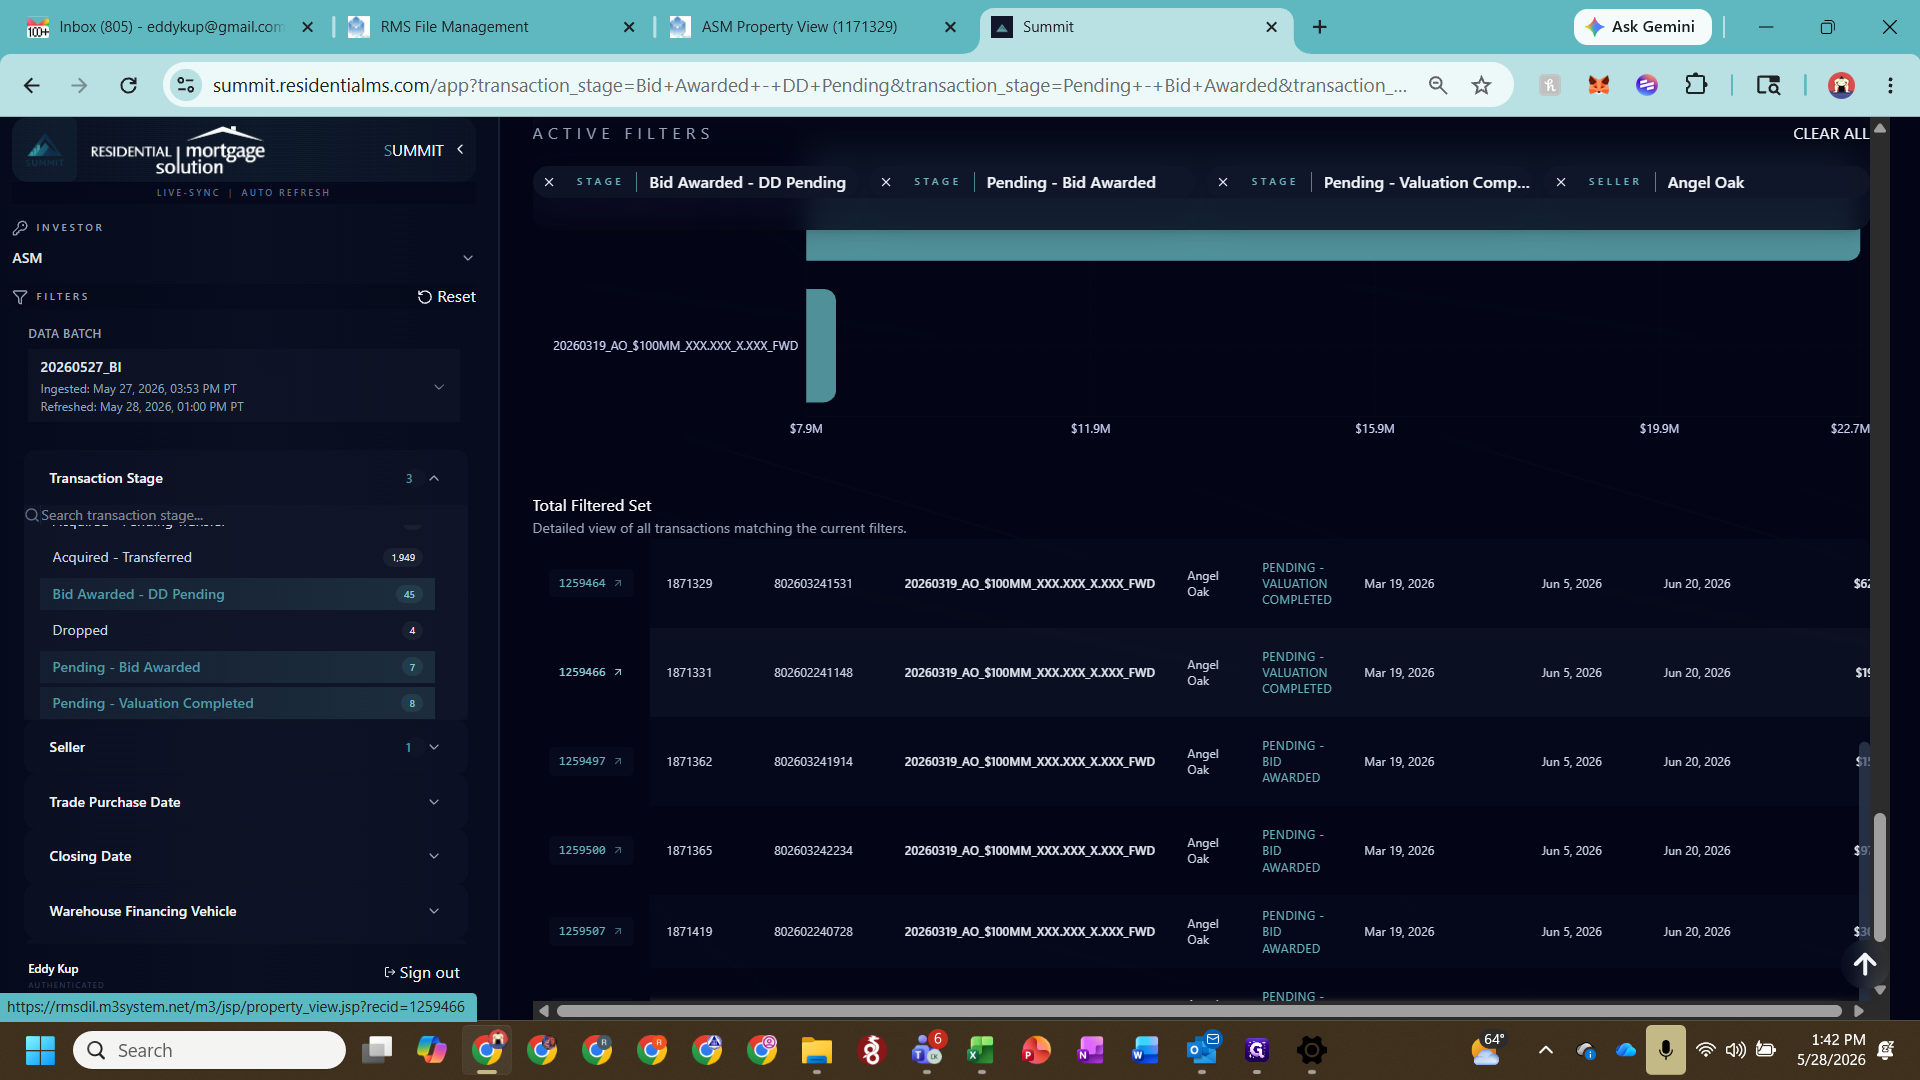Open Settings gear from the taskbar

pos(1312,1050)
